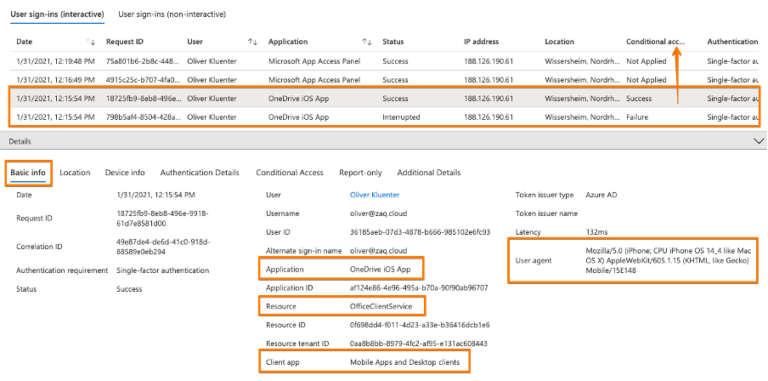This screenshot has height=381, width=768.
Task: Sort sign-ins by the Date column arrows
Action: [90, 42]
